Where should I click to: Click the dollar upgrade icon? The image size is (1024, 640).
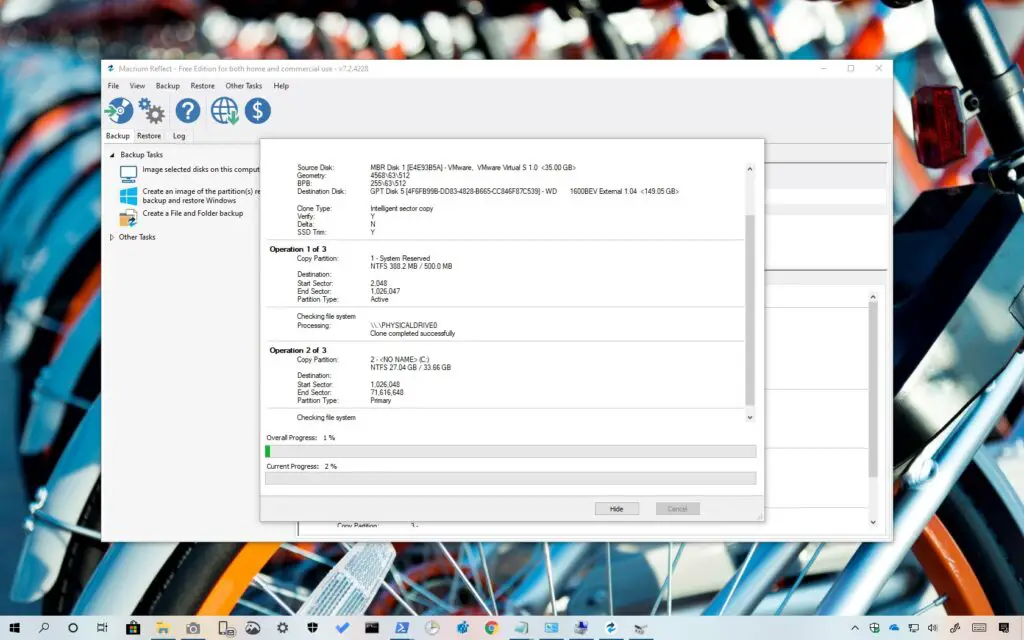[x=258, y=111]
